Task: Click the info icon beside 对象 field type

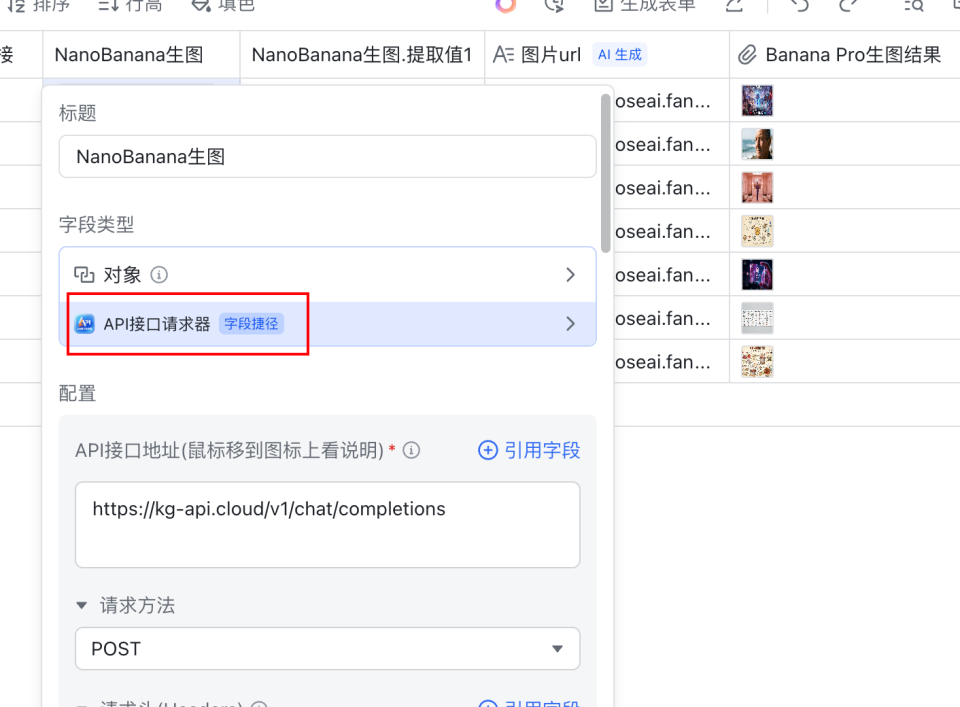Action: tap(161, 274)
